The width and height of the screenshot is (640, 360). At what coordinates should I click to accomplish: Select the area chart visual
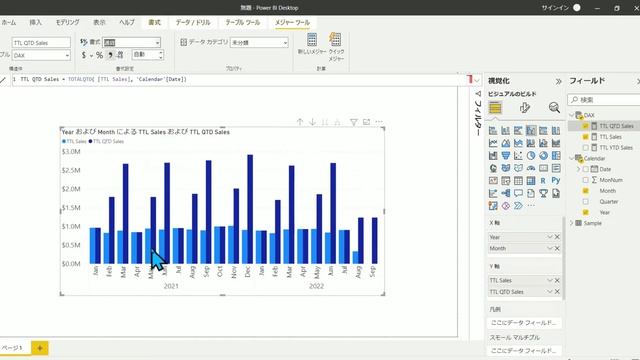click(x=506, y=143)
